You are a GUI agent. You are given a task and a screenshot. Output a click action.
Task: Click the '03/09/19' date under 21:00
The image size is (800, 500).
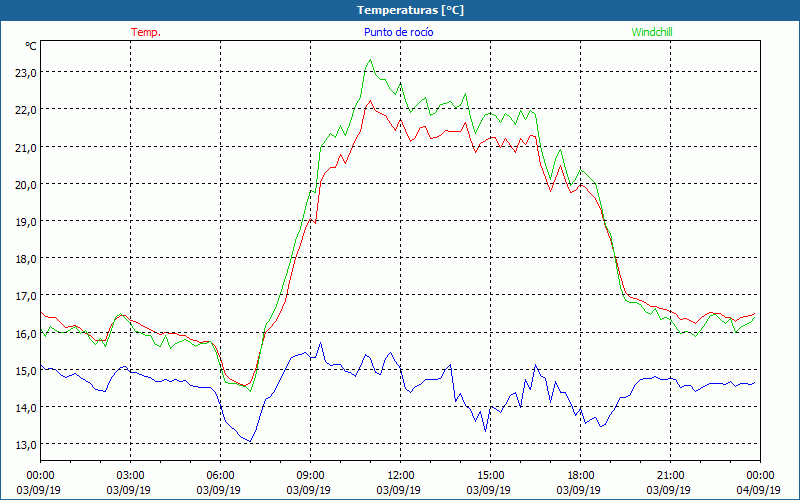click(668, 490)
